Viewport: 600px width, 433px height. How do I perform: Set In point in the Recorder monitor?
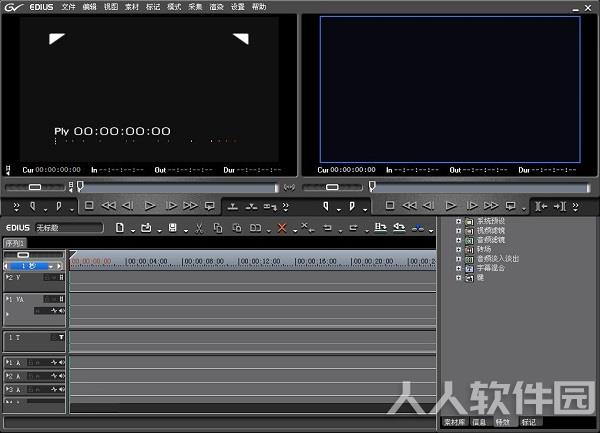(x=326, y=207)
